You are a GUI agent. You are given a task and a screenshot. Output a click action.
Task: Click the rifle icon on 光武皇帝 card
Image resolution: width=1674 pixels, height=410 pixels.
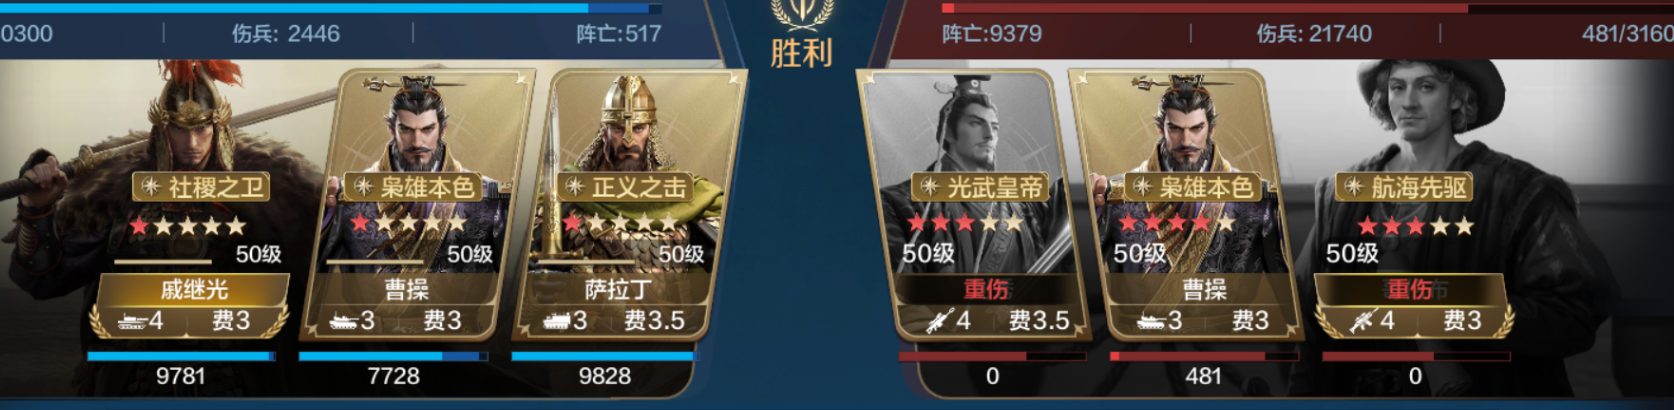coord(939,321)
